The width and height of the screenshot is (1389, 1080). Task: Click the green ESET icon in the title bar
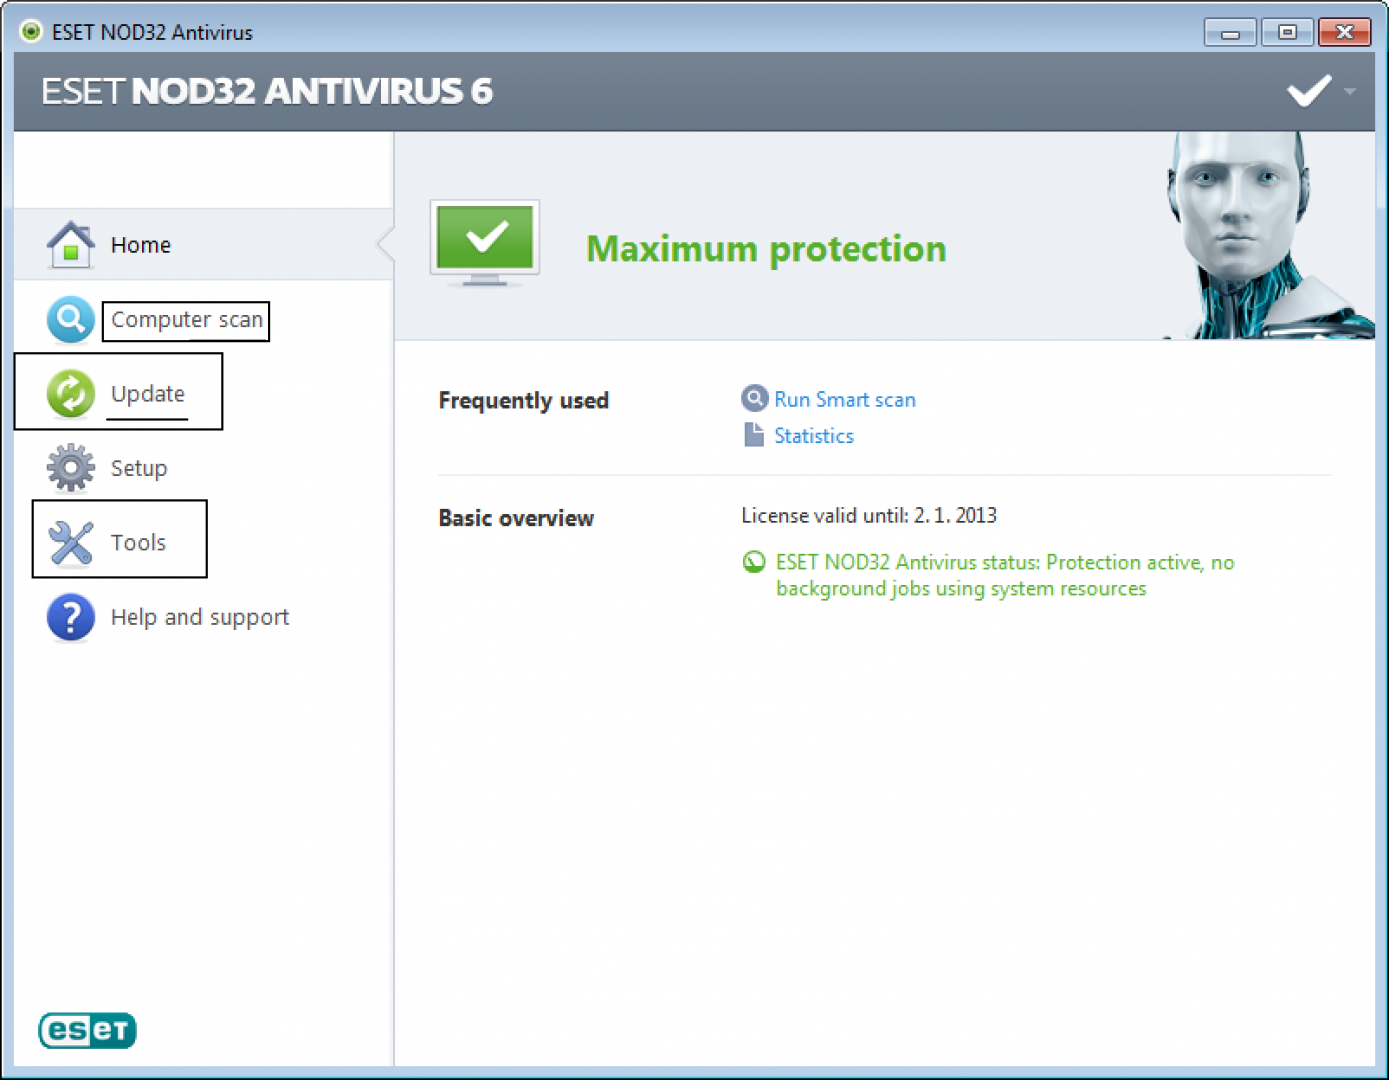(29, 30)
